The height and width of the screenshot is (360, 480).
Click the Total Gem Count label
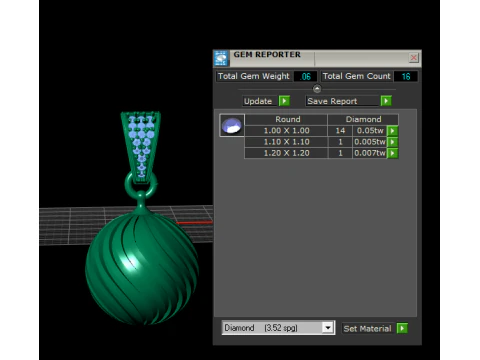click(x=356, y=76)
